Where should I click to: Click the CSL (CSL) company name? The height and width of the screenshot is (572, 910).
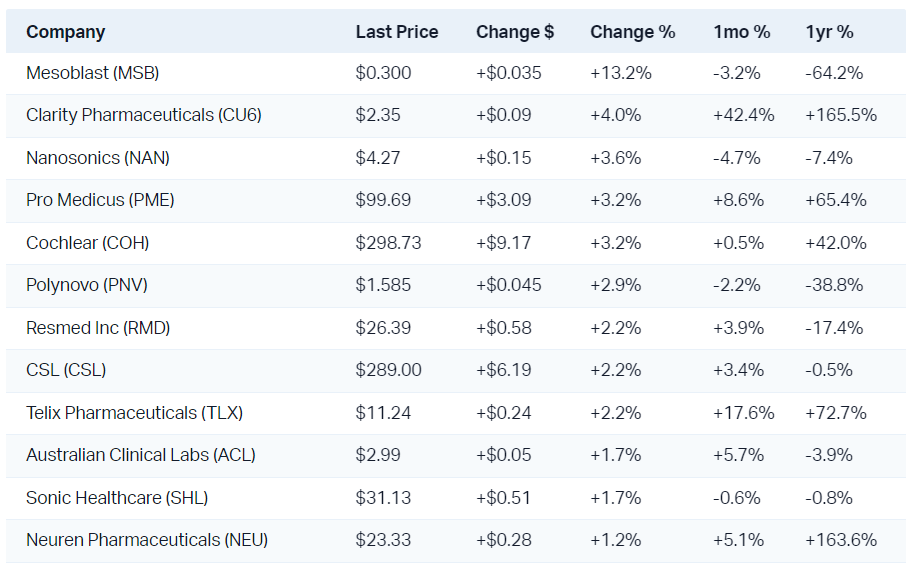coord(65,370)
